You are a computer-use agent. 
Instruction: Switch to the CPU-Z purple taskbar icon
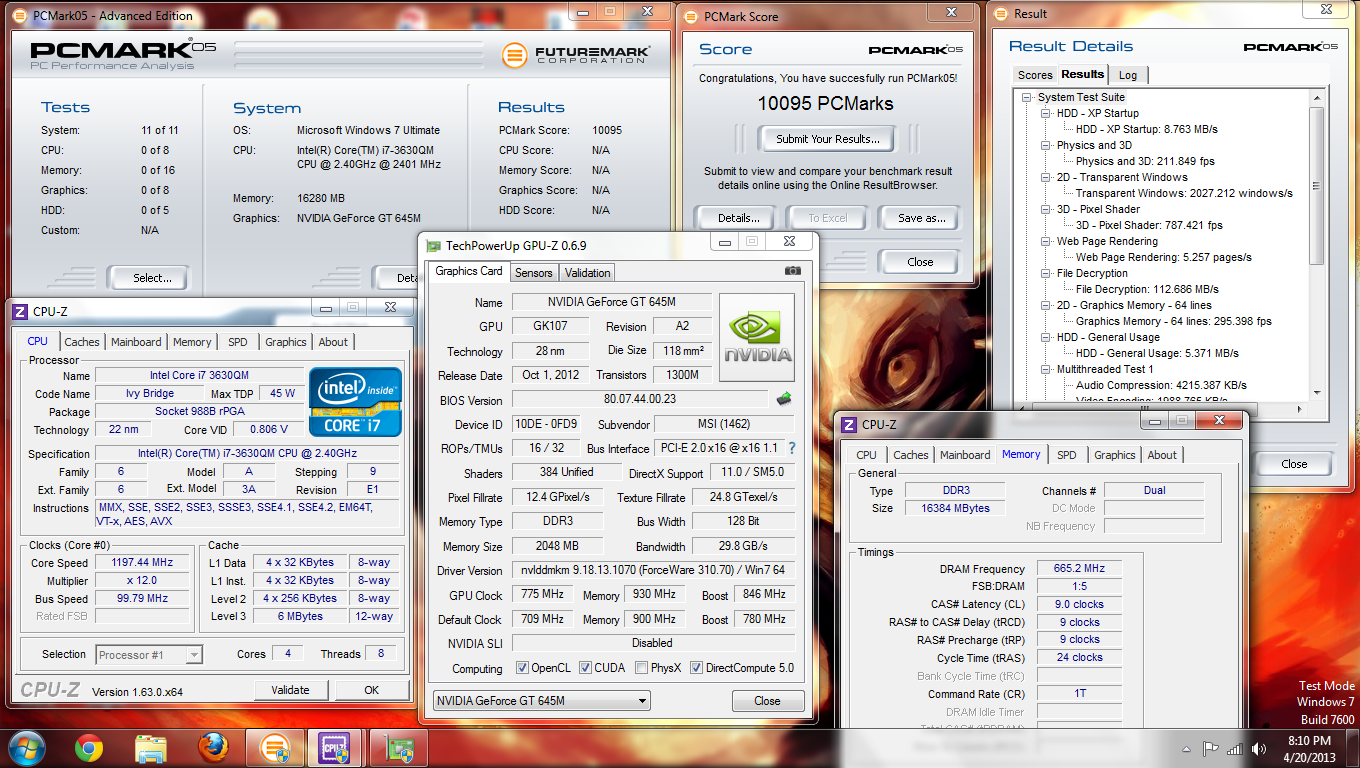pyautogui.click(x=334, y=747)
